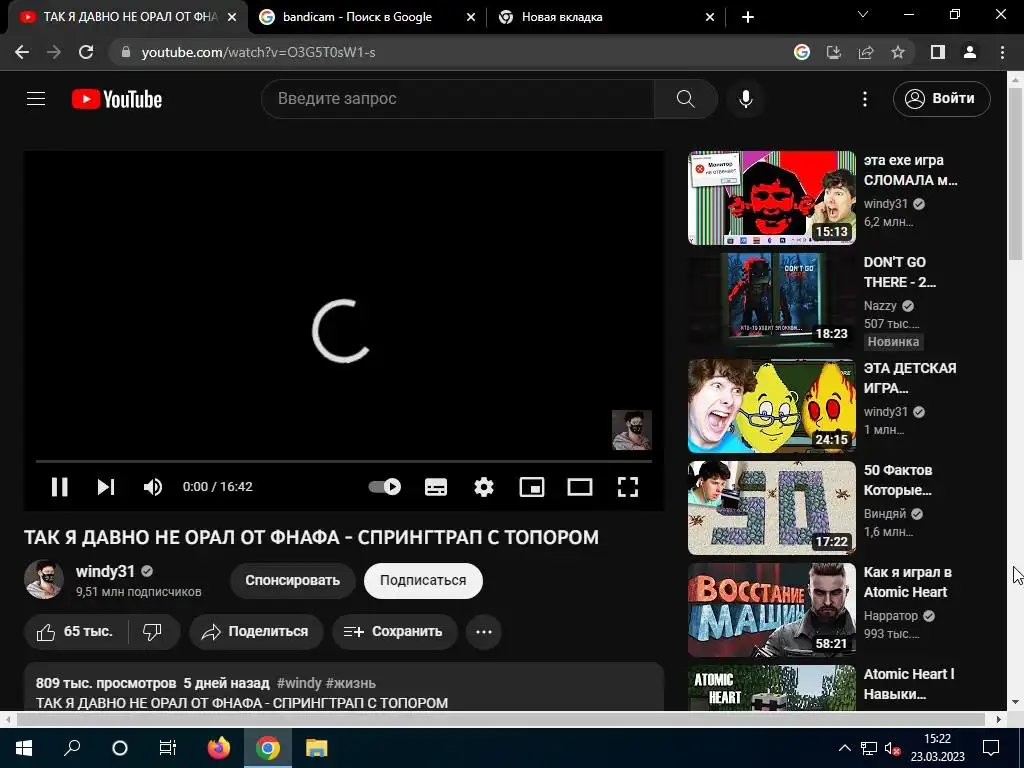Click Google icon in address bar
1024x768 pixels.
pyautogui.click(x=802, y=52)
